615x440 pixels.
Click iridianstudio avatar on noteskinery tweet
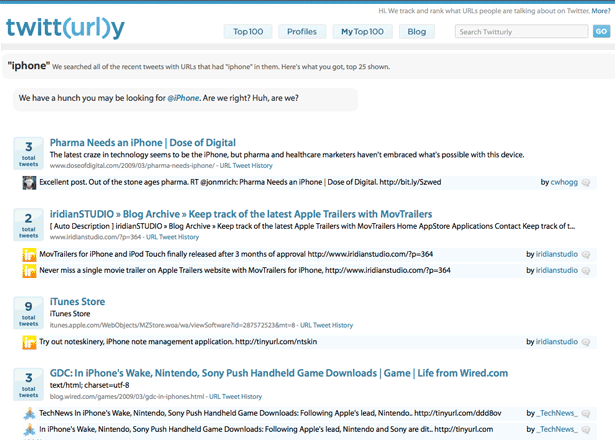pos(29,342)
